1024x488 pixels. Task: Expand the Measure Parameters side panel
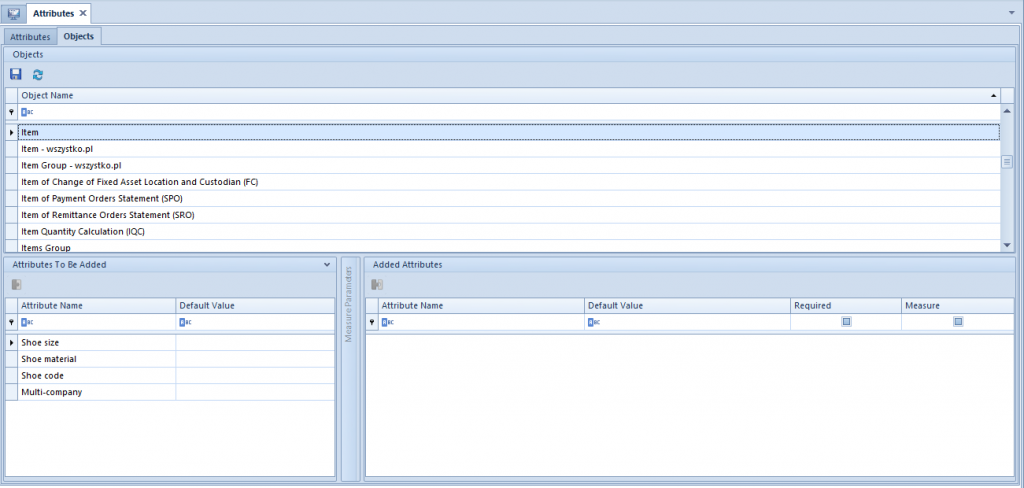(x=349, y=370)
